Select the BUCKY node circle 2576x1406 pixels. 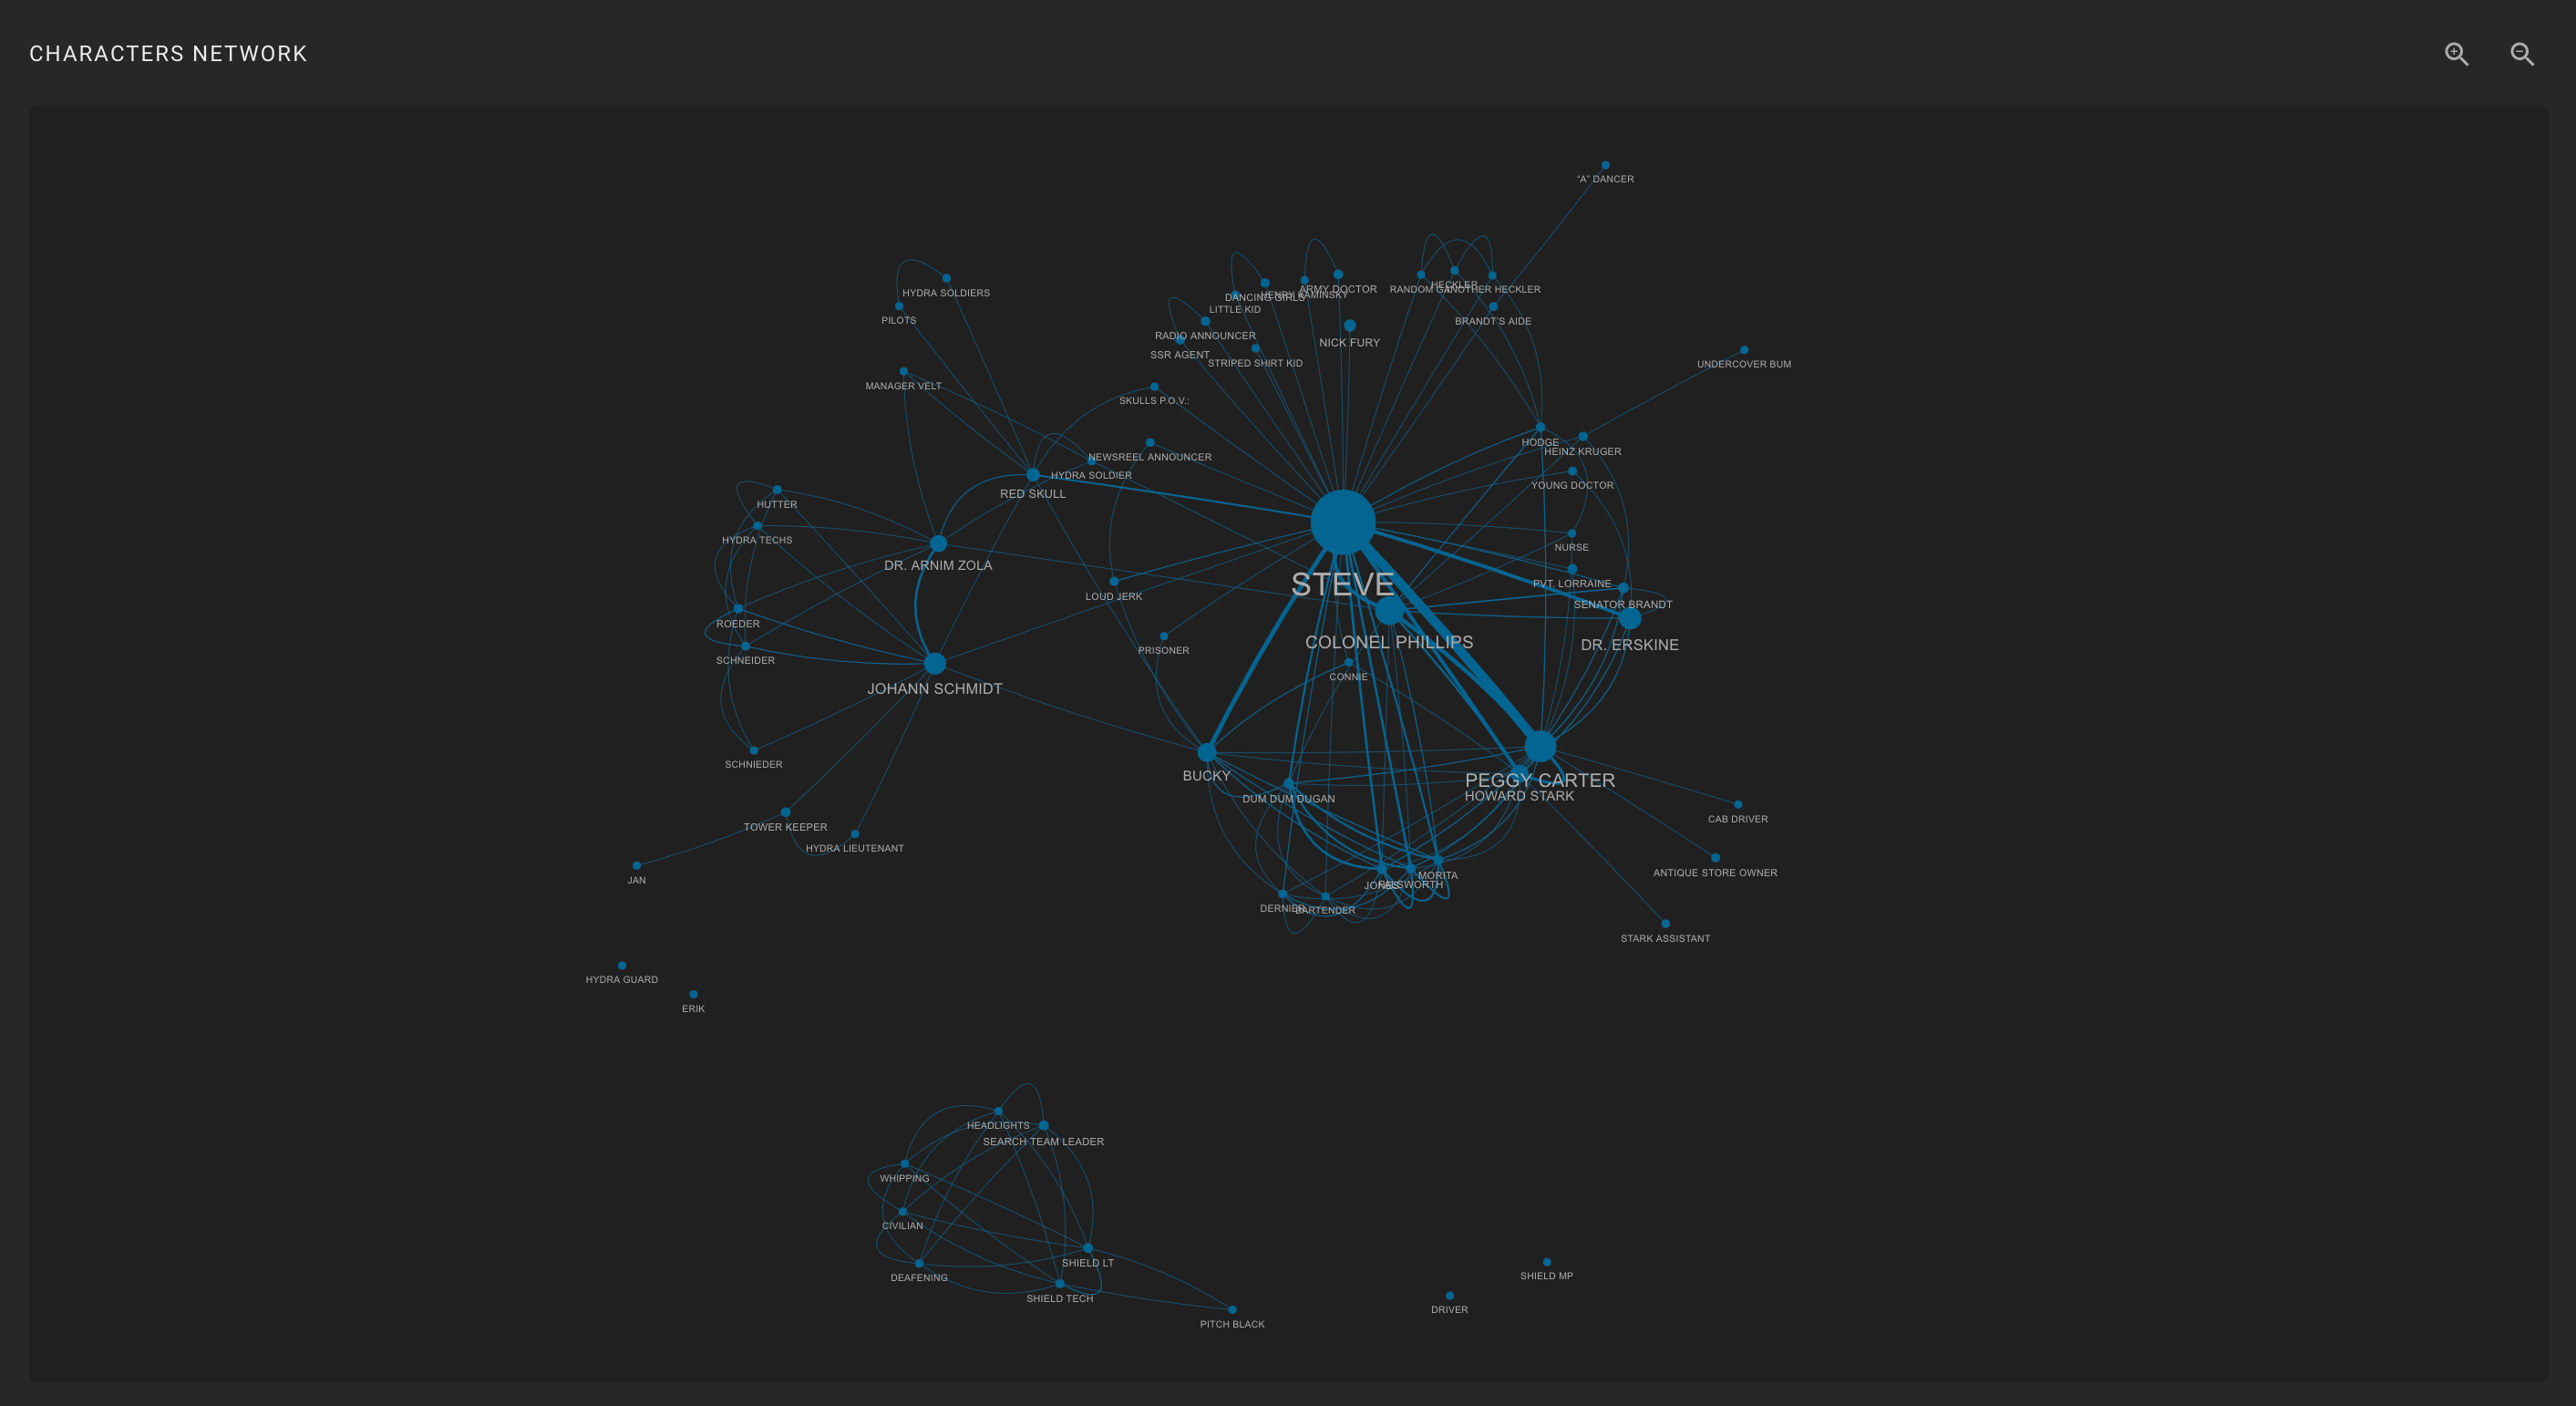pos(1206,752)
